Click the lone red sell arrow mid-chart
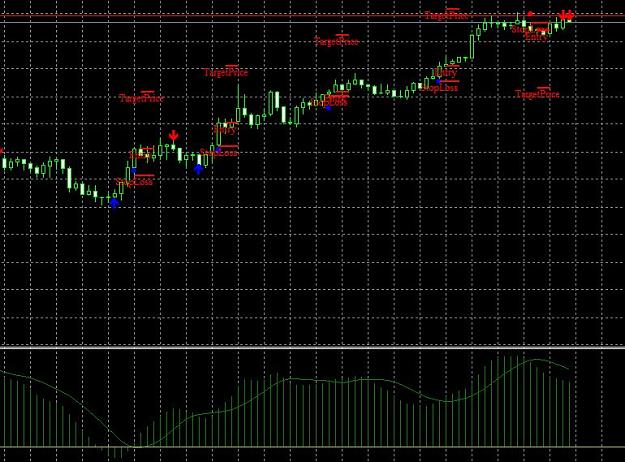Image resolution: width=625 pixels, height=462 pixels. tap(173, 136)
